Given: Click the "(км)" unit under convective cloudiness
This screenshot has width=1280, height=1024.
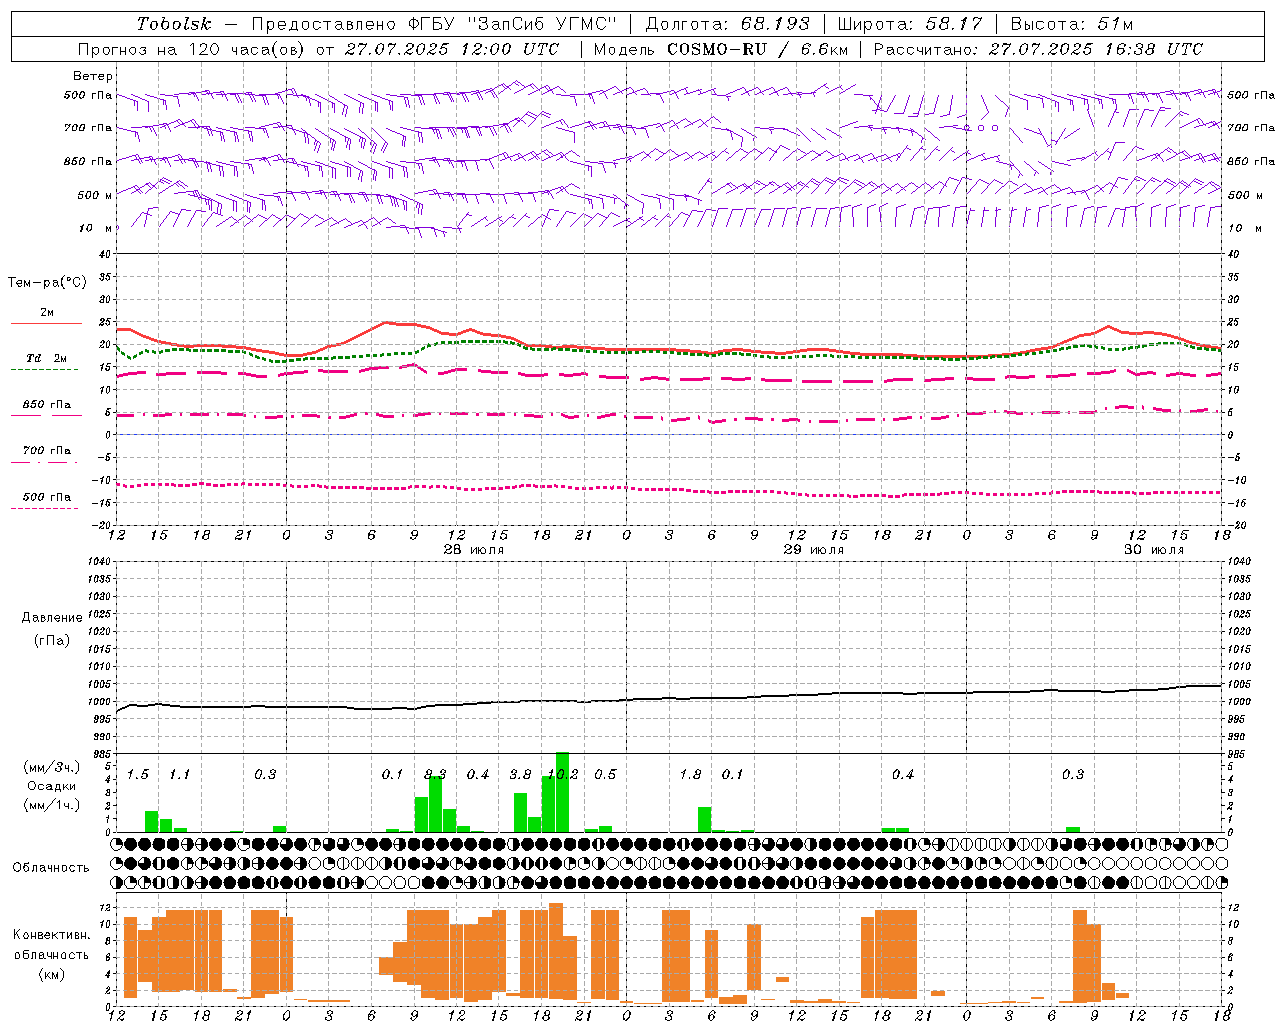Looking at the screenshot, I should 51,974.
